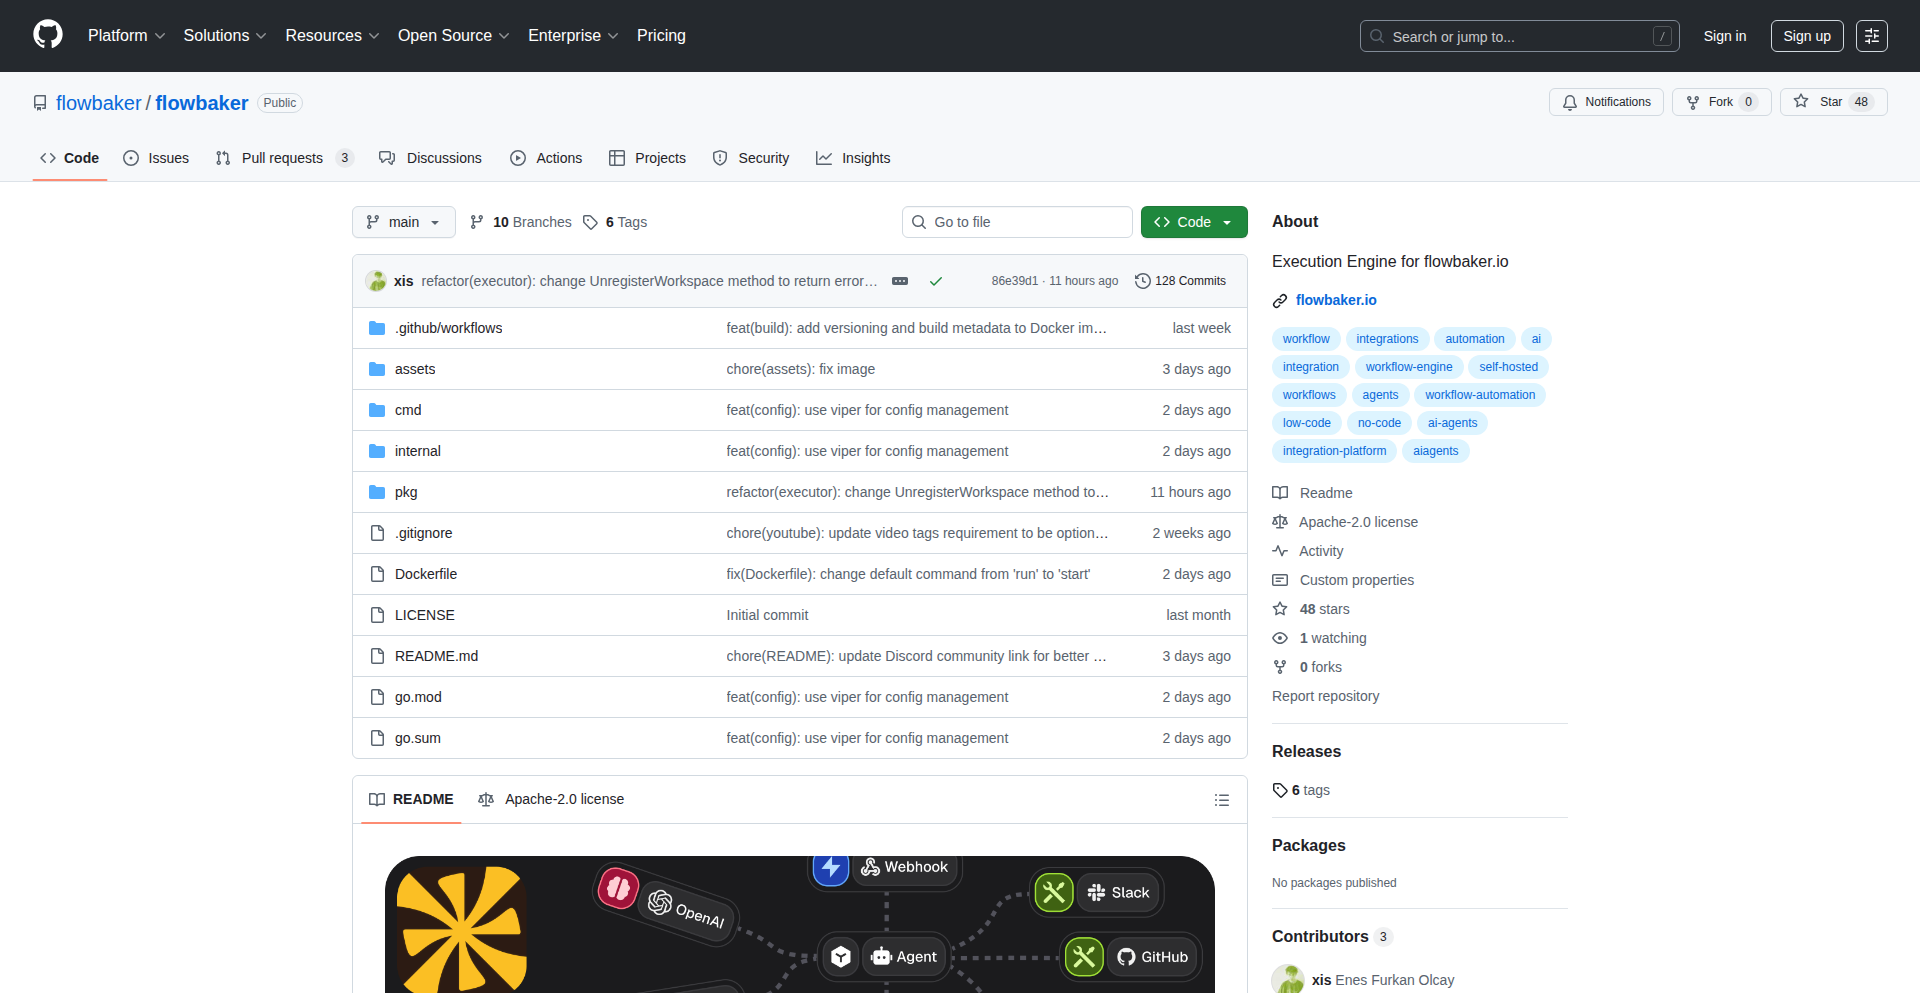The width and height of the screenshot is (1920, 993).
Task: Click the bell icon for Notifications
Action: pyautogui.click(x=1570, y=102)
